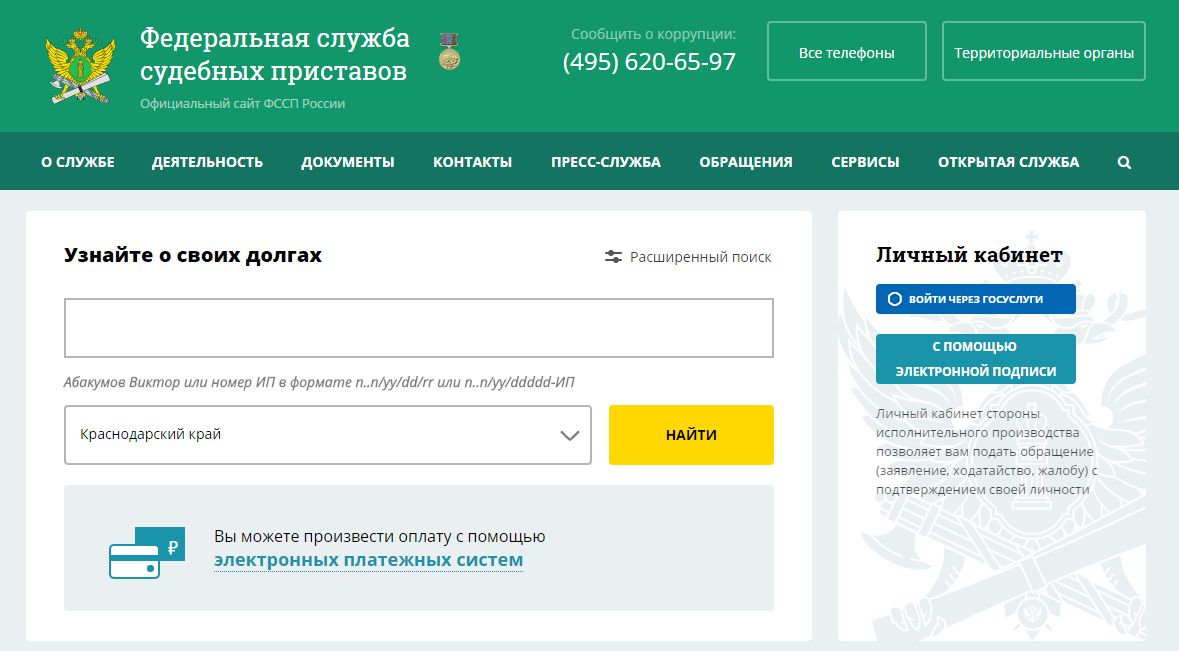Expand region list using chevron arrow
This screenshot has height=651, width=1179.
tap(570, 435)
